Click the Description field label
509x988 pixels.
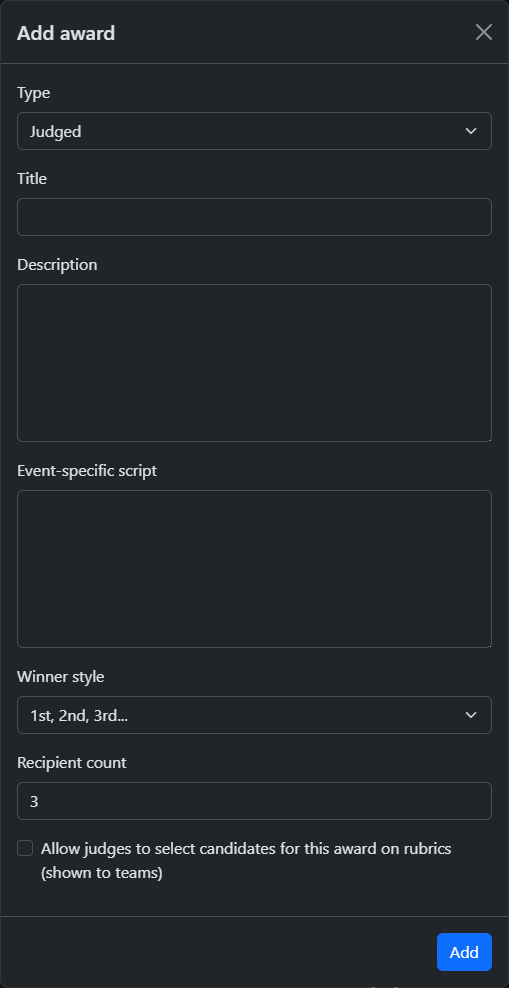(x=57, y=264)
